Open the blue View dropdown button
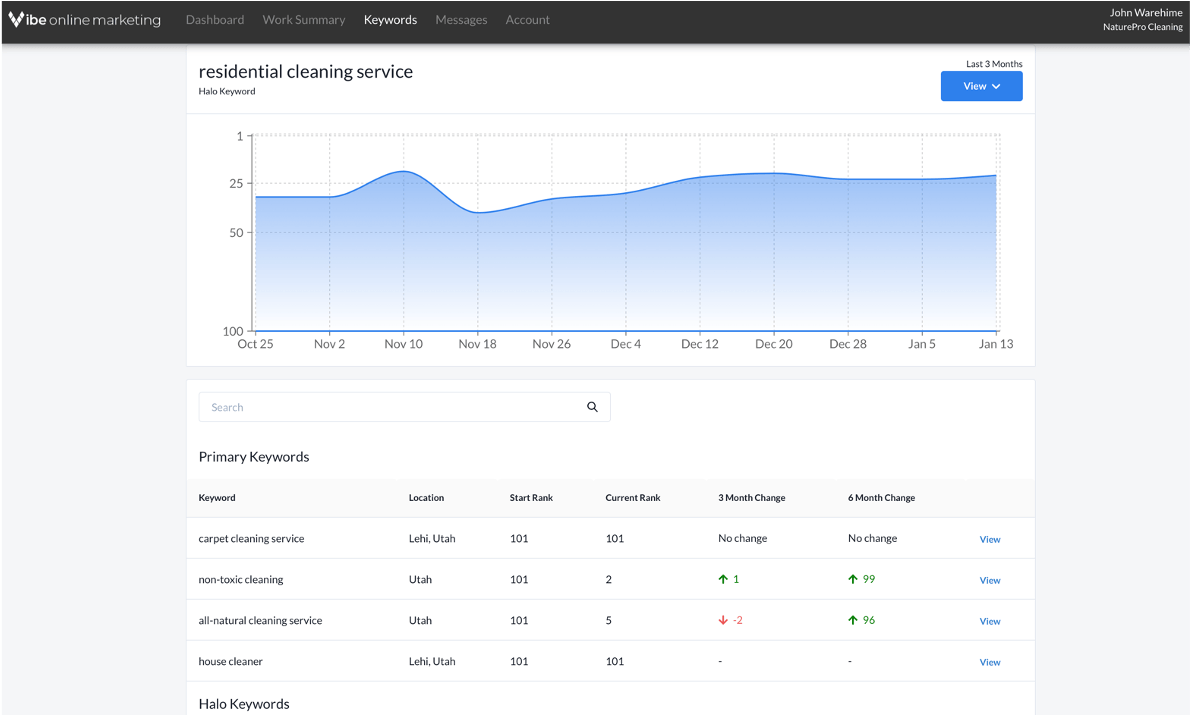This screenshot has width=1191, height=716. (981, 87)
